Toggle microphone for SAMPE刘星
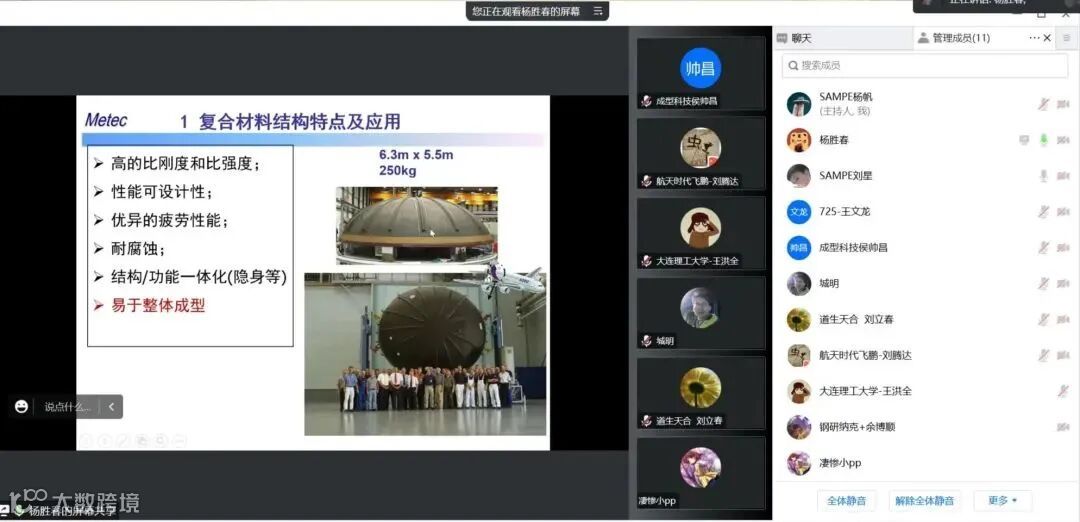1080x522 pixels. point(1043,176)
